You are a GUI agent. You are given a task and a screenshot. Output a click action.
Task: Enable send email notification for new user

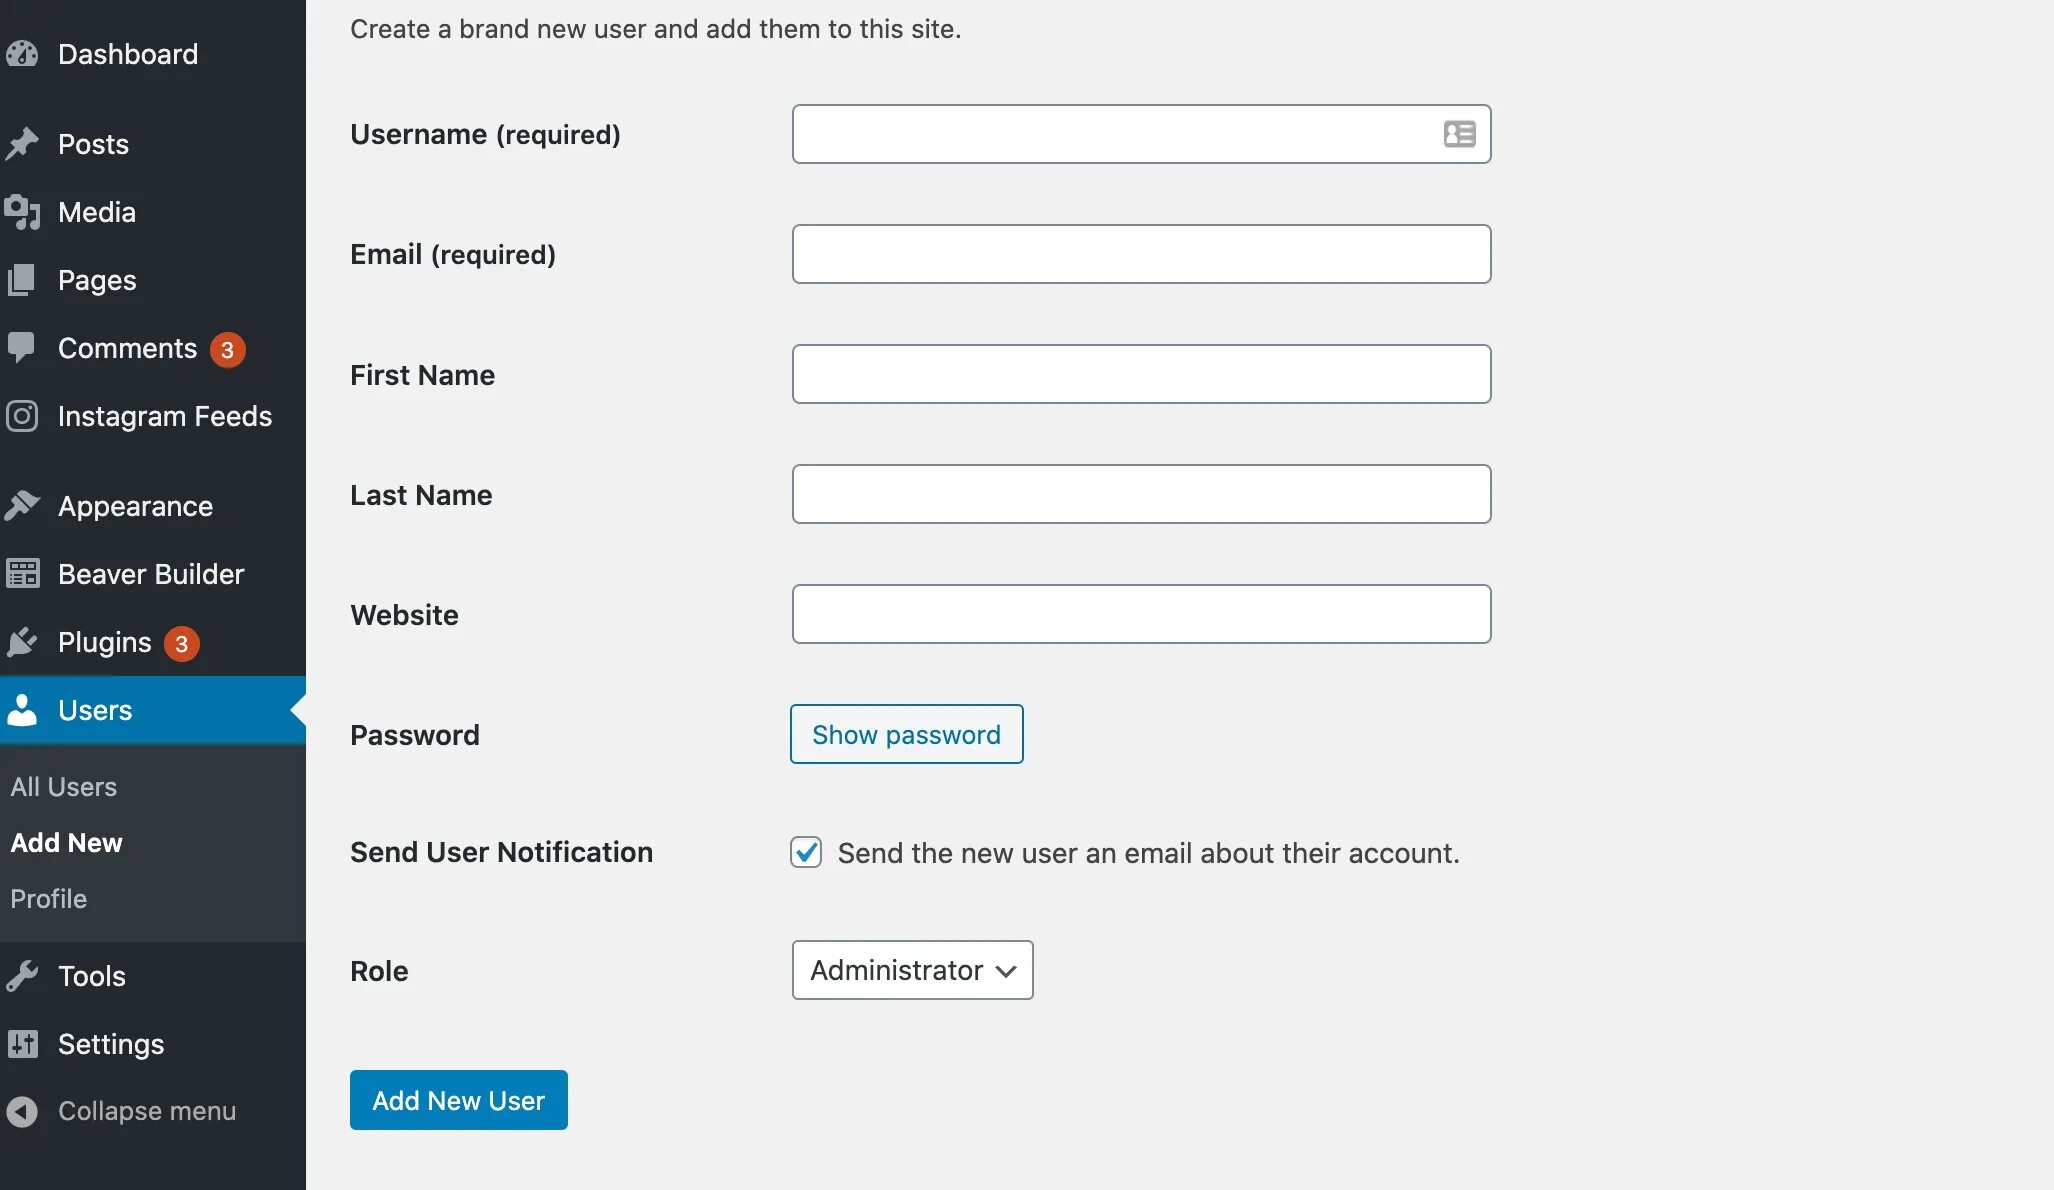coord(806,850)
